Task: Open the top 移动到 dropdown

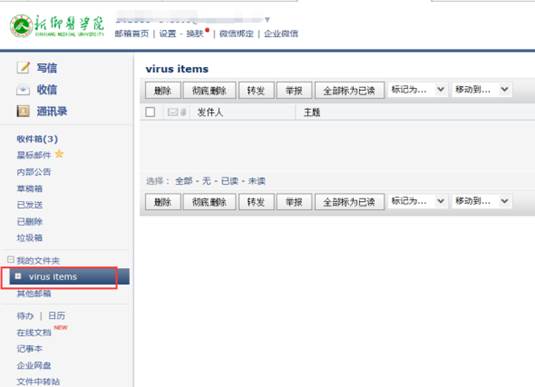Action: pyautogui.click(x=481, y=90)
